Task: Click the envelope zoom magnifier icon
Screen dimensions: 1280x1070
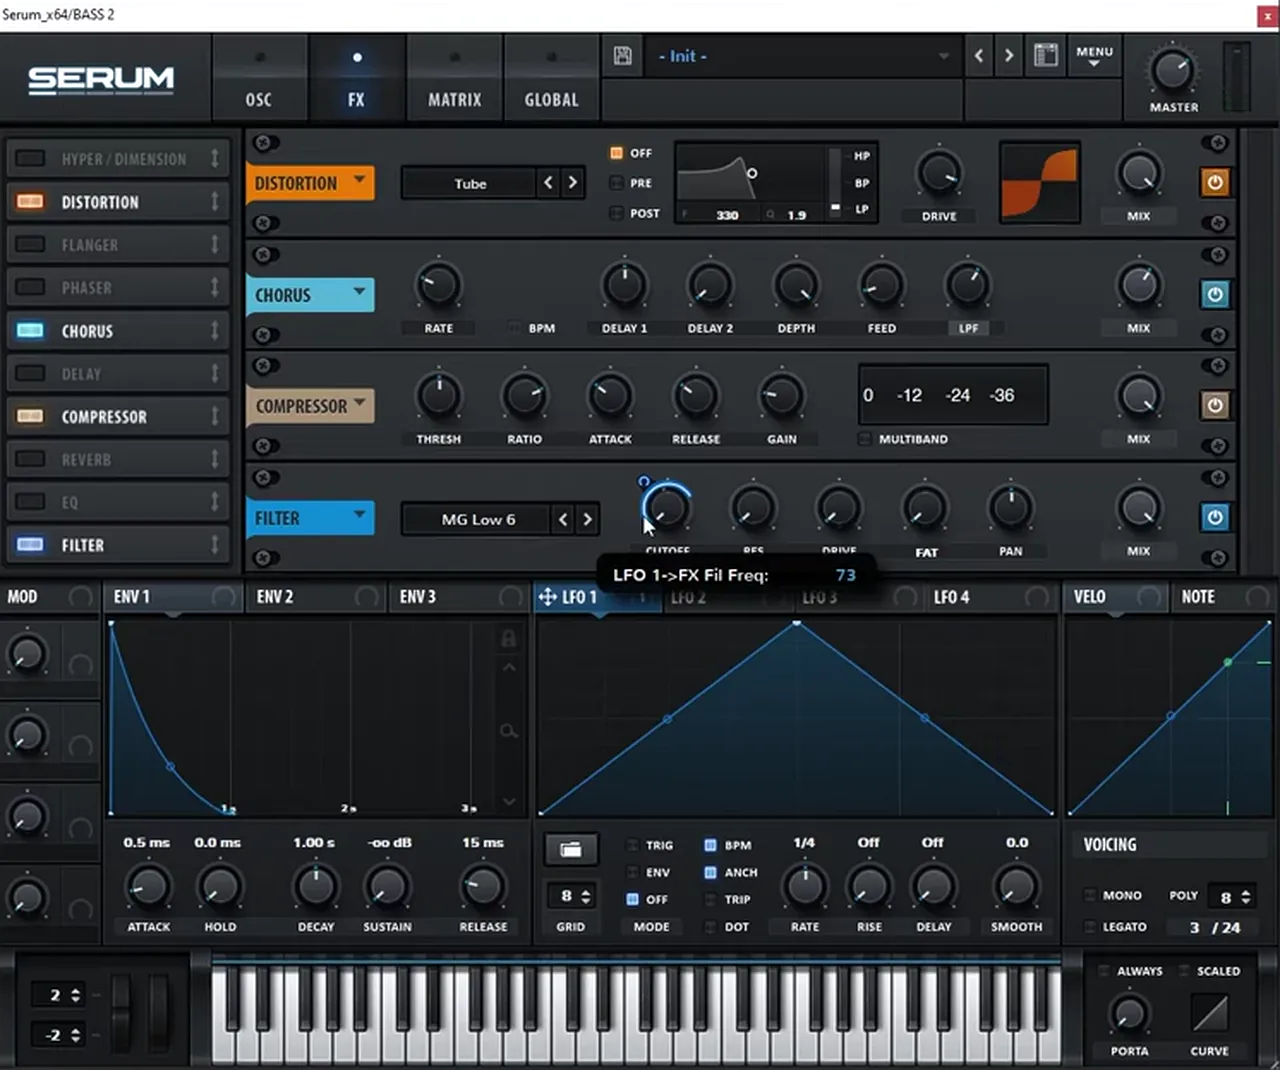Action: pos(509,732)
